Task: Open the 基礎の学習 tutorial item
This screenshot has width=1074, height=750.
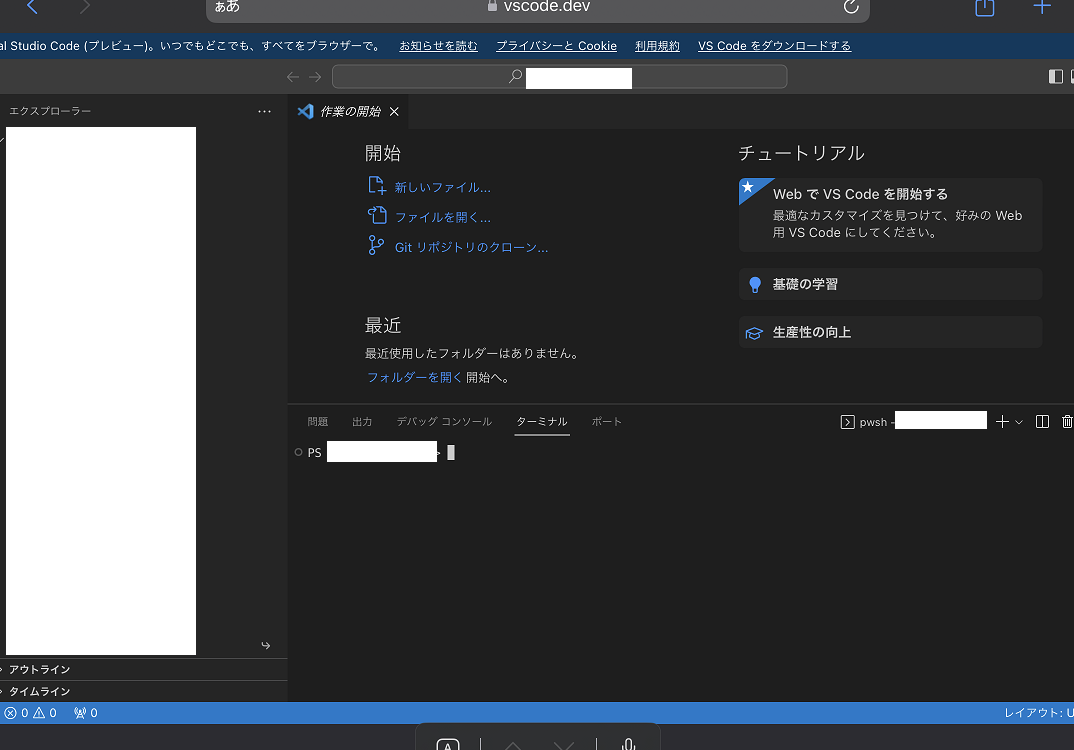Action: [x=890, y=284]
